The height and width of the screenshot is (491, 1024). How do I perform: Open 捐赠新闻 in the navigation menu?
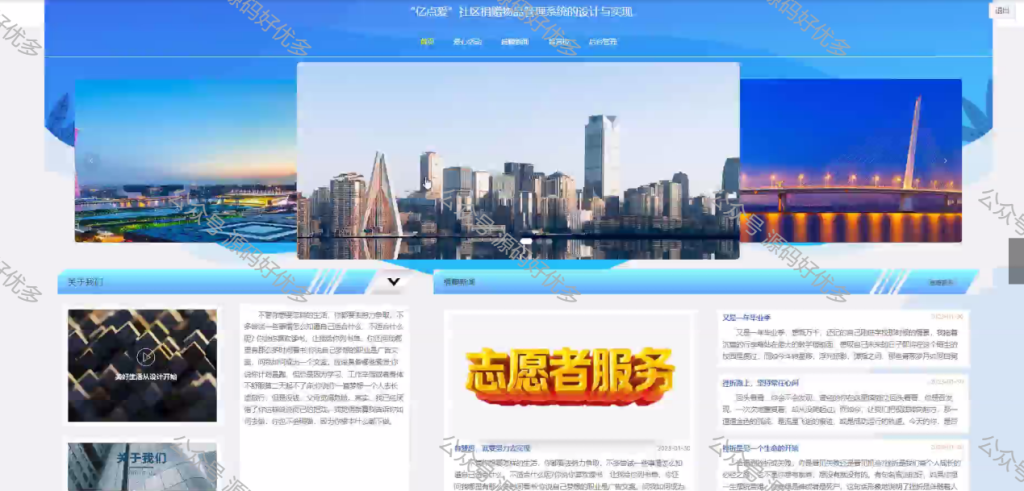click(515, 42)
